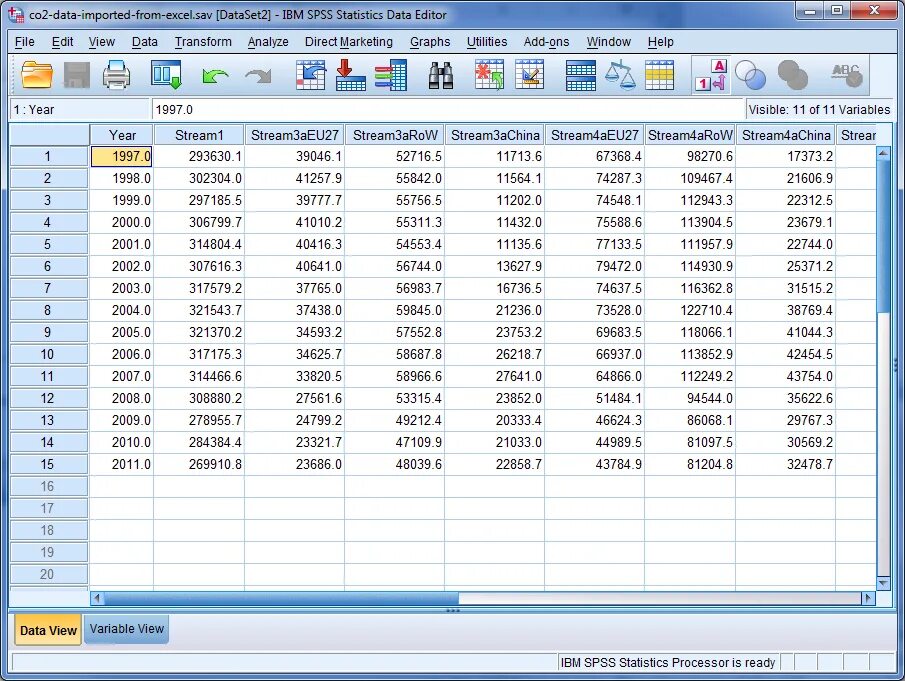
Task: Click the grey Redo arrow icon
Action: pyautogui.click(x=258, y=76)
